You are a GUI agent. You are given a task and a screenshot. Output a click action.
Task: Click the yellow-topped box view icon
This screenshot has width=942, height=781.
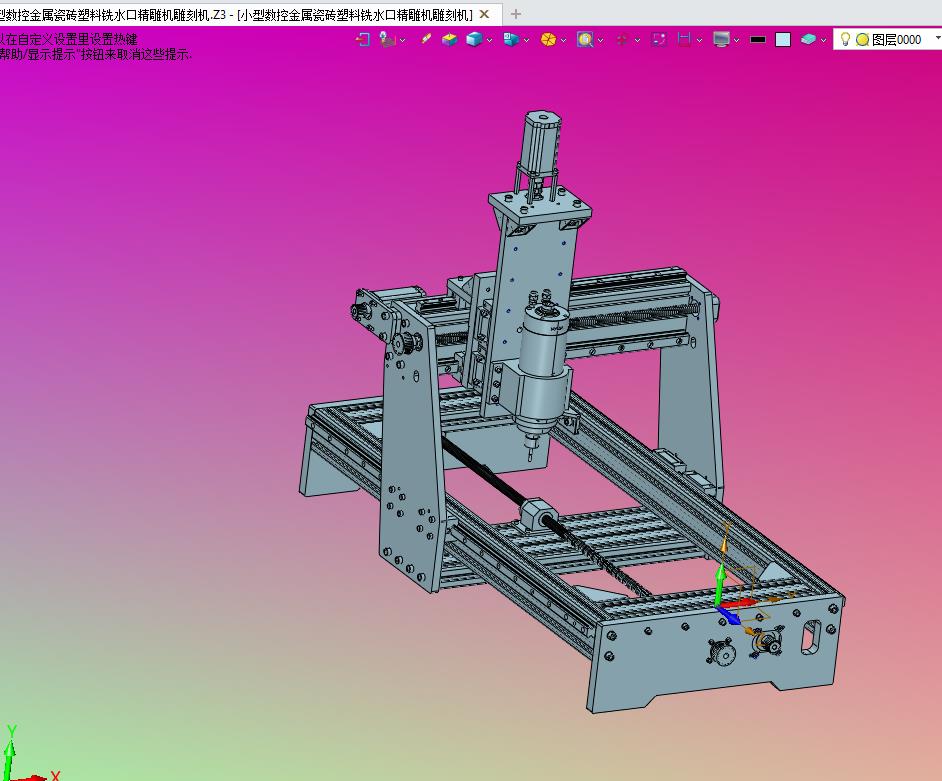click(x=449, y=40)
